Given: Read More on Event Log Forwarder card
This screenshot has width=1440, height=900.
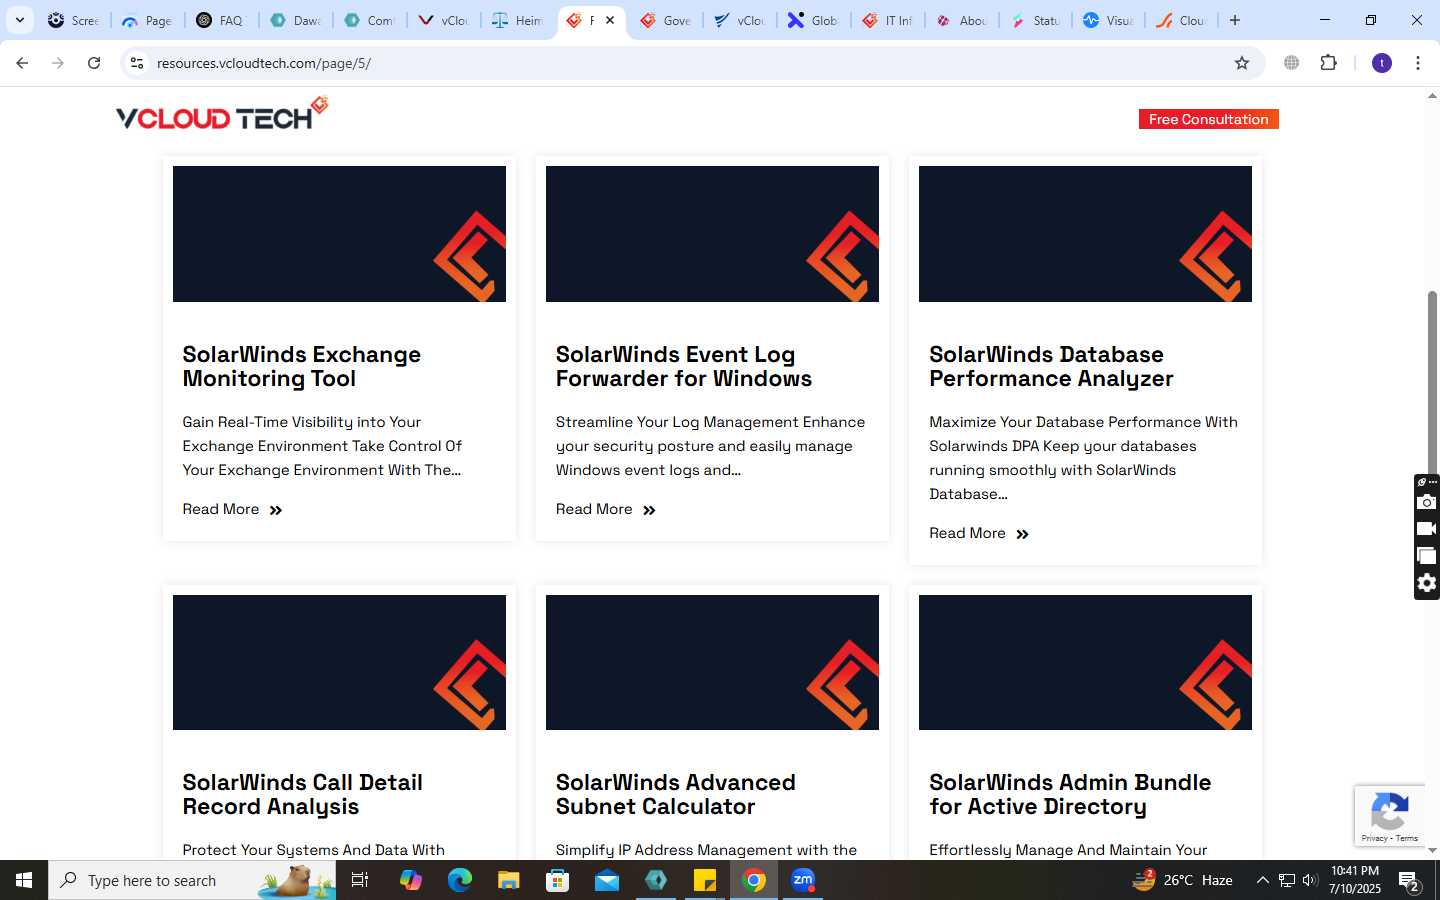Looking at the screenshot, I should [606, 509].
